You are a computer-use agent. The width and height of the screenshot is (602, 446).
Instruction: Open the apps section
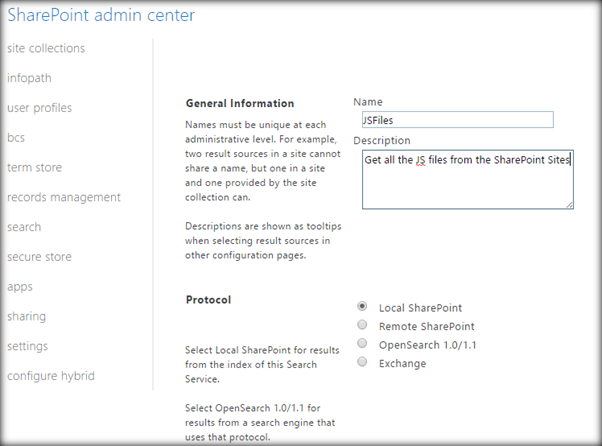coord(20,286)
